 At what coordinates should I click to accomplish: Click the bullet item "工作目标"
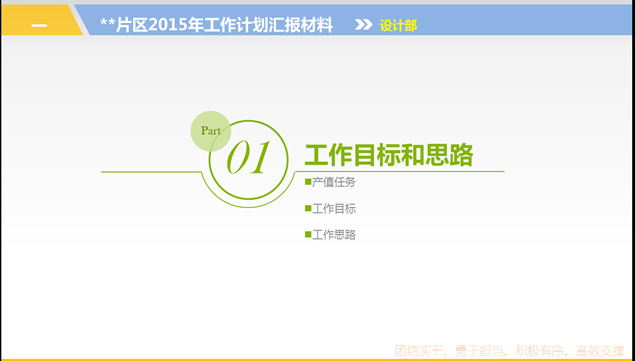(x=334, y=209)
